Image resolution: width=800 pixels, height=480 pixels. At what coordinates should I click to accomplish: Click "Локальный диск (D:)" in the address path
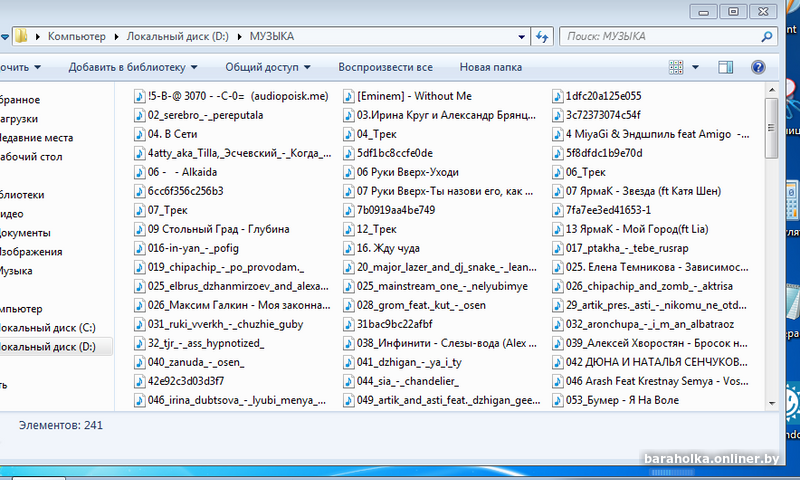pyautogui.click(x=178, y=37)
